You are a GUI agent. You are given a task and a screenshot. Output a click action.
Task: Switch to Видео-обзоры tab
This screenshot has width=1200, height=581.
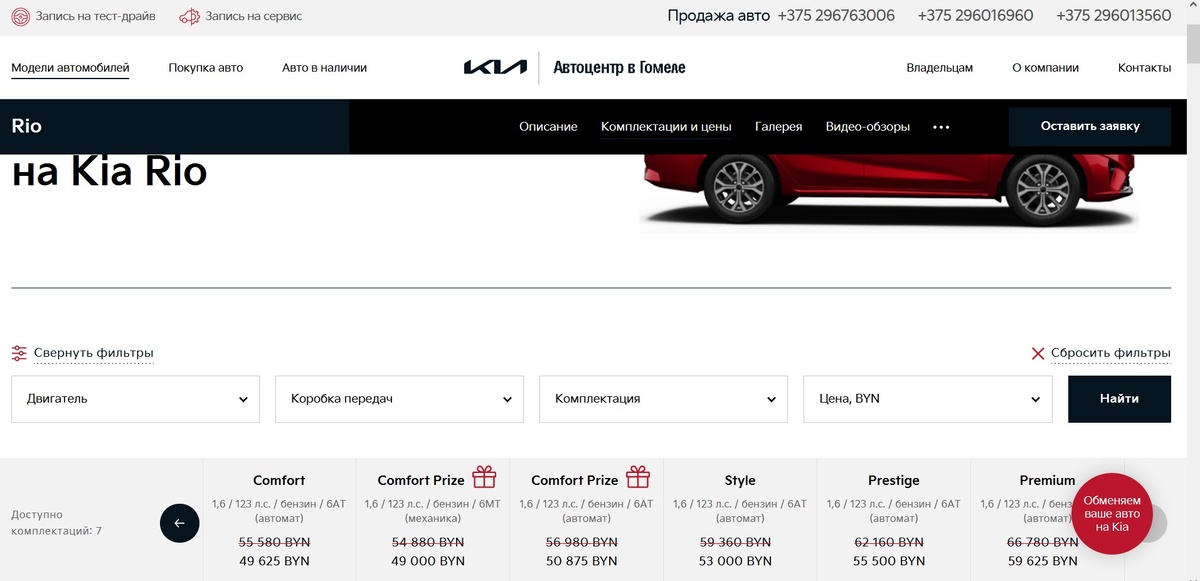[x=868, y=127]
